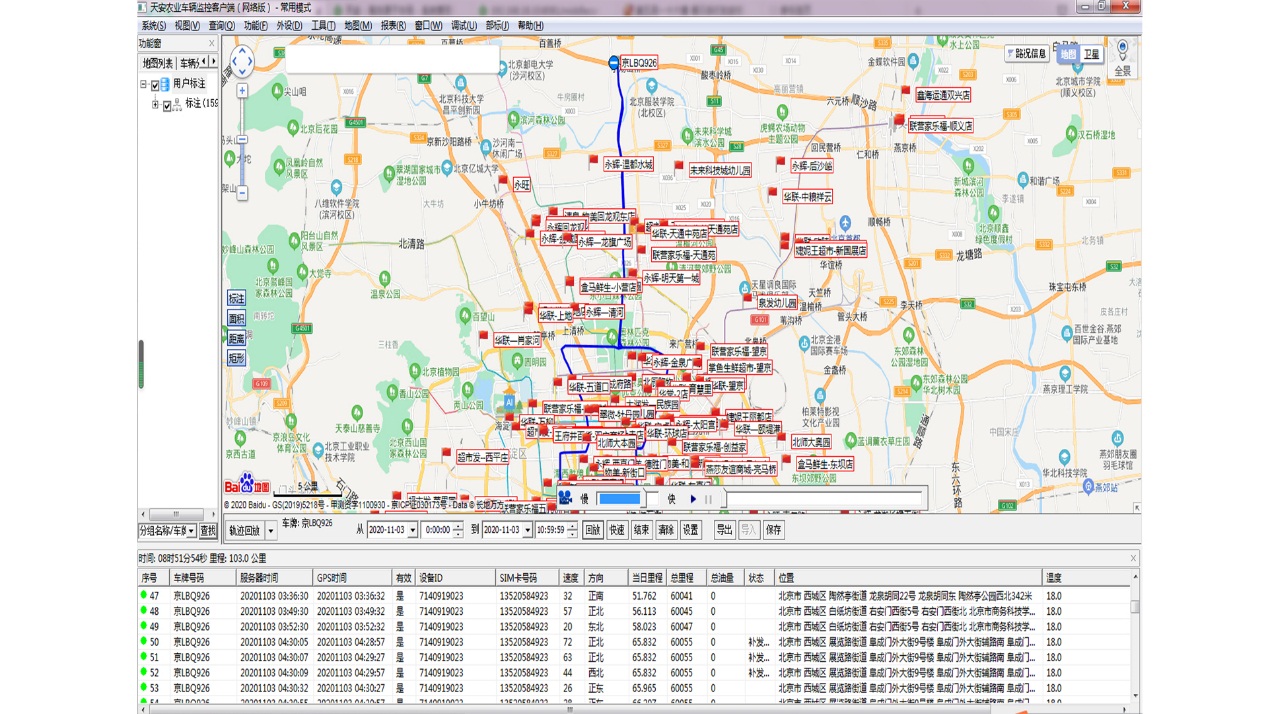Switch map to 卫星 satellite view
The width and height of the screenshot is (1268, 714).
(x=1093, y=54)
